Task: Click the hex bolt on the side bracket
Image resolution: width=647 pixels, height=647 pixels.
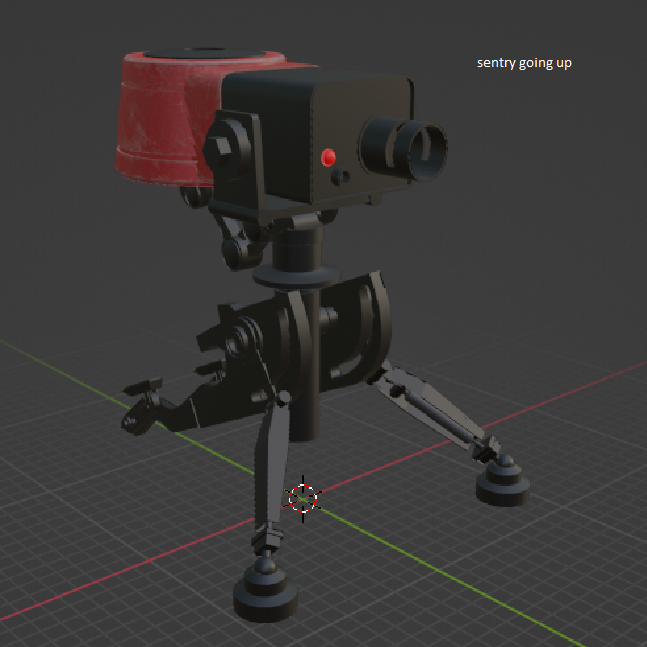Action: click(x=219, y=146)
